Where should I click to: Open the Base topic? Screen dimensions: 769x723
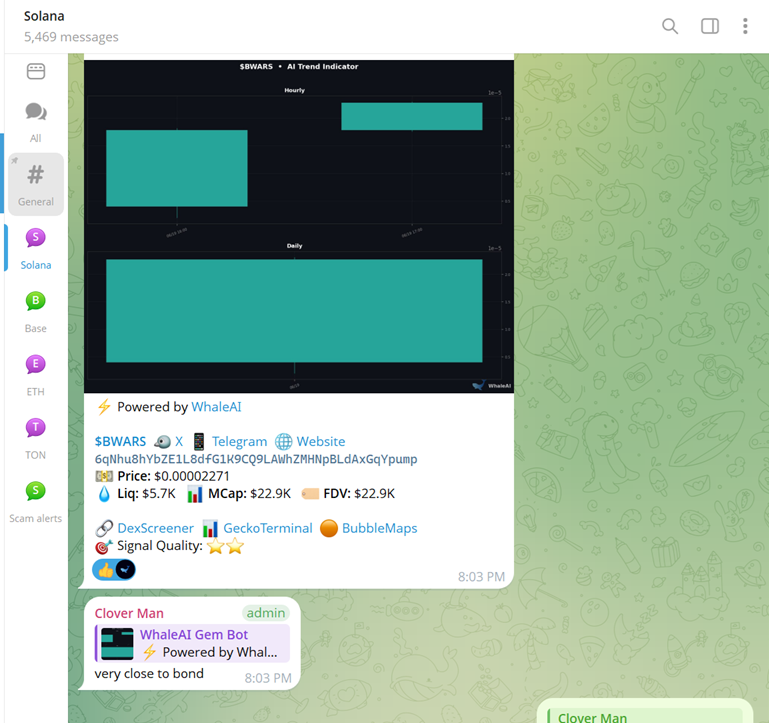point(36,312)
